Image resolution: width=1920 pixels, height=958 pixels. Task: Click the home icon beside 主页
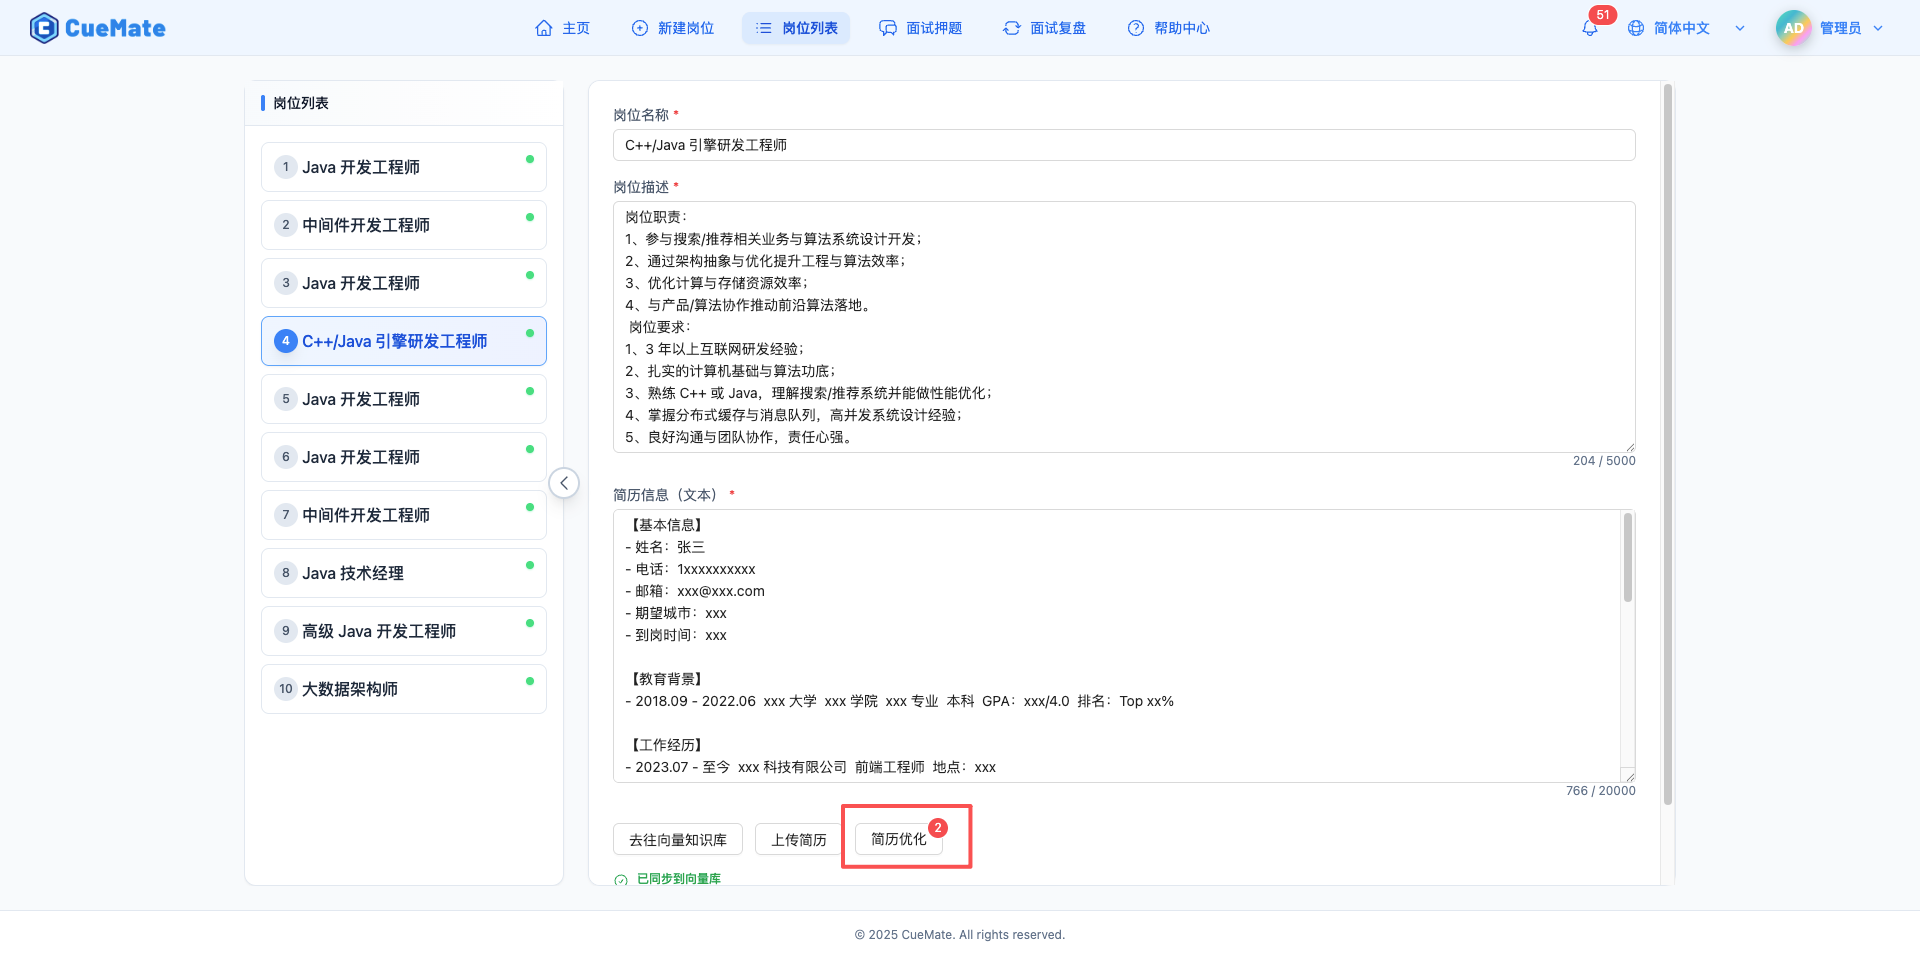pyautogui.click(x=543, y=28)
